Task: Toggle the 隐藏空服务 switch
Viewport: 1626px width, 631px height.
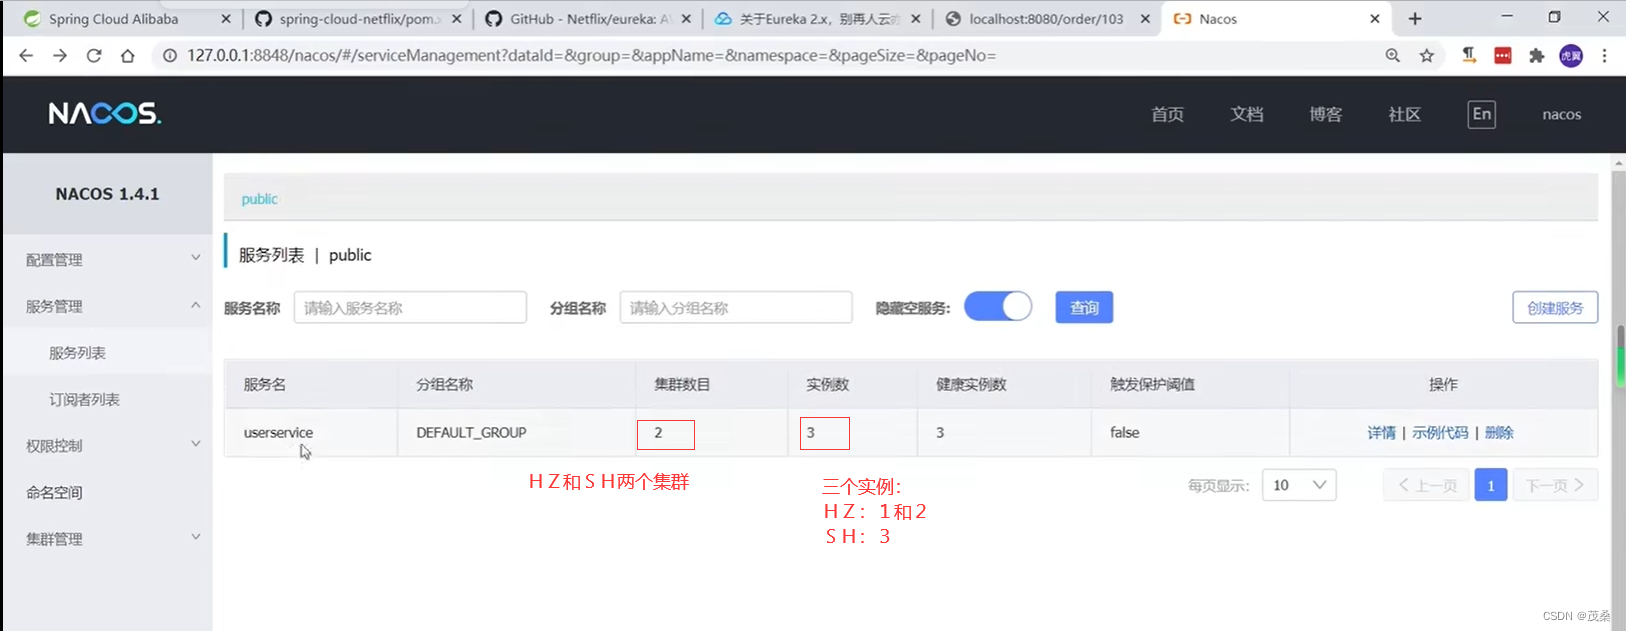Action: point(998,306)
